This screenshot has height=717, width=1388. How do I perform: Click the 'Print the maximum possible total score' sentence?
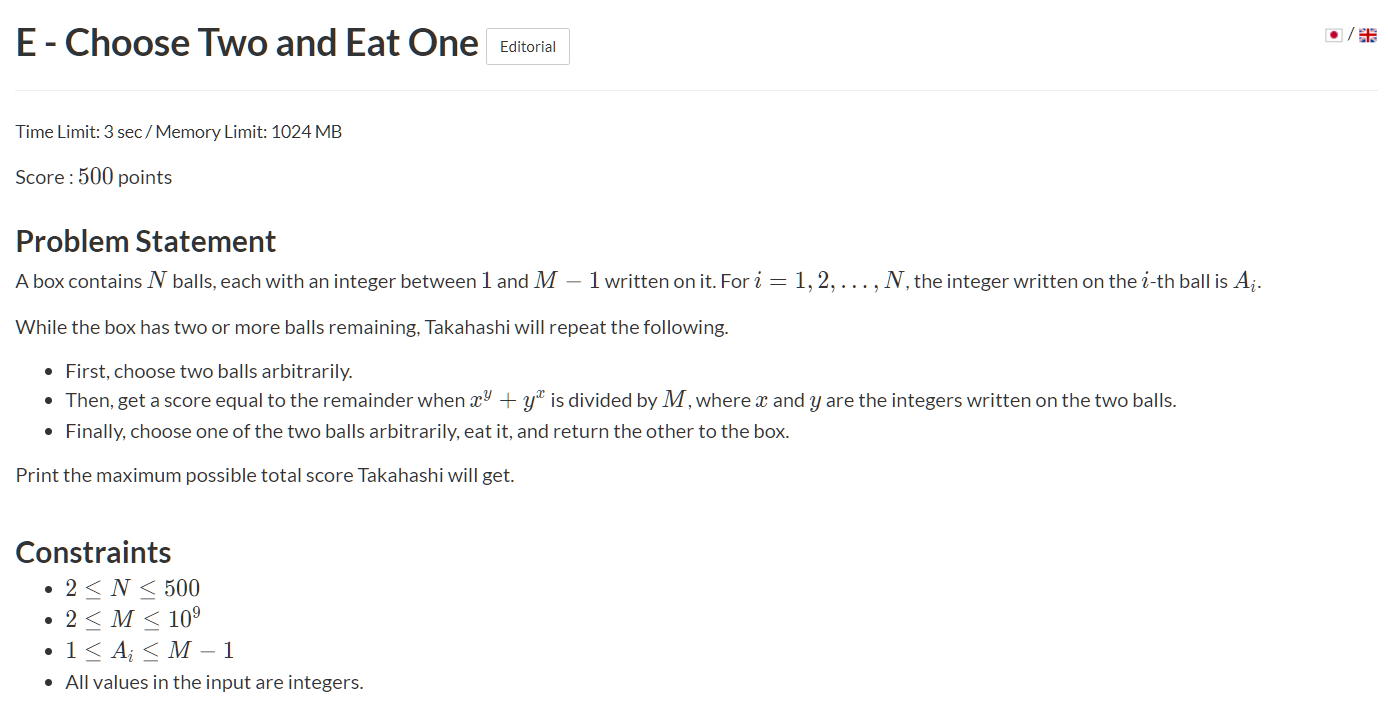[265, 475]
